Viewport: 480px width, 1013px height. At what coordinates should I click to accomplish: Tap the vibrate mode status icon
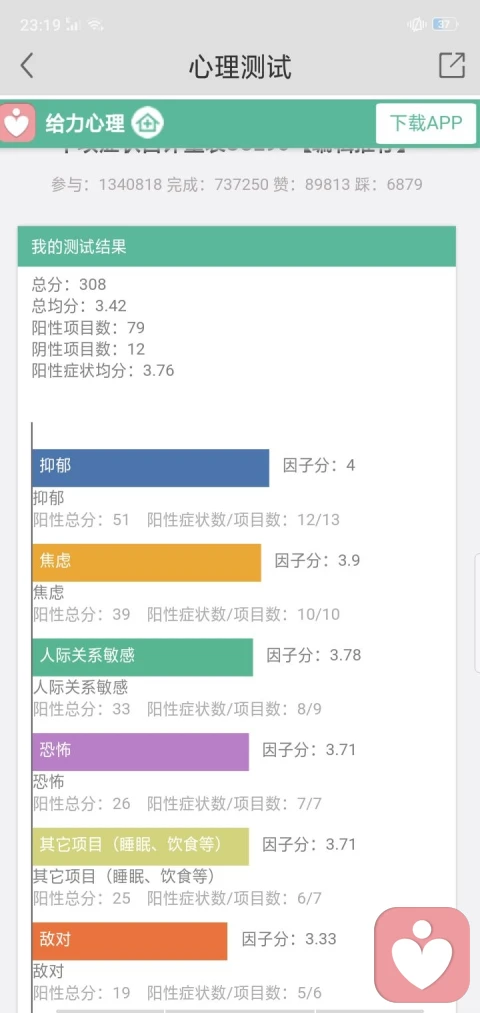(417, 25)
